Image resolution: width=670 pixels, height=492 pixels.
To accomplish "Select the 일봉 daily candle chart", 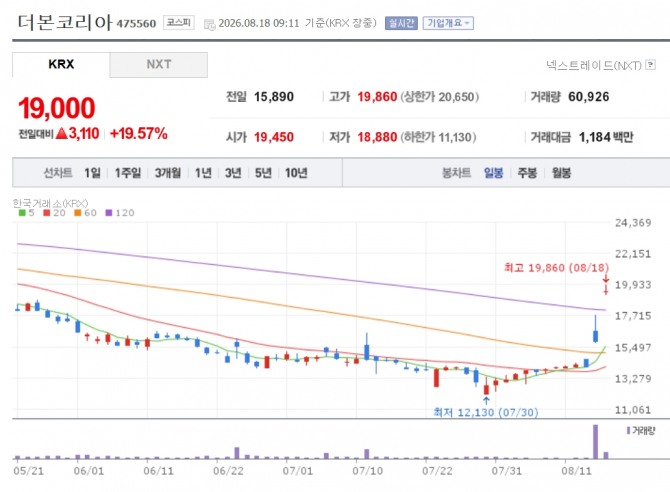I will 494,173.
